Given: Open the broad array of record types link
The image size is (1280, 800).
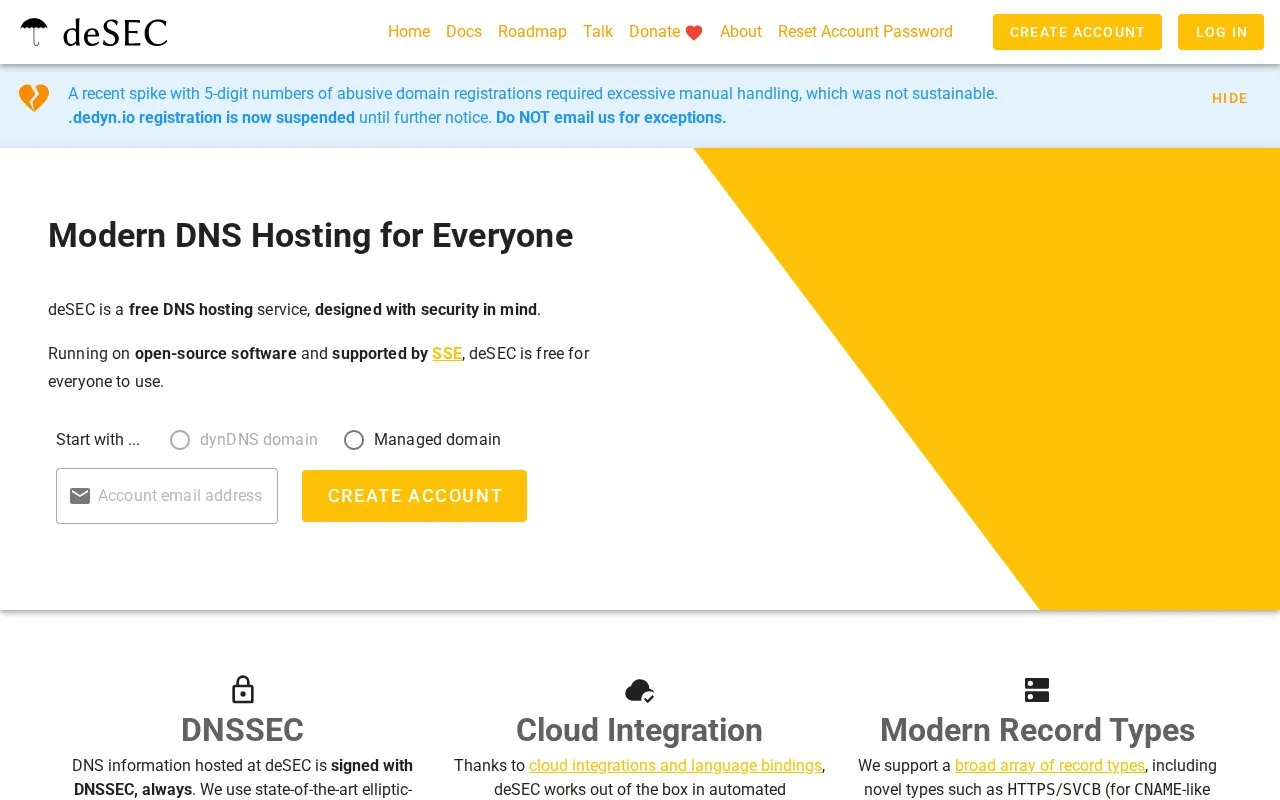Looking at the screenshot, I should click(x=1050, y=765).
